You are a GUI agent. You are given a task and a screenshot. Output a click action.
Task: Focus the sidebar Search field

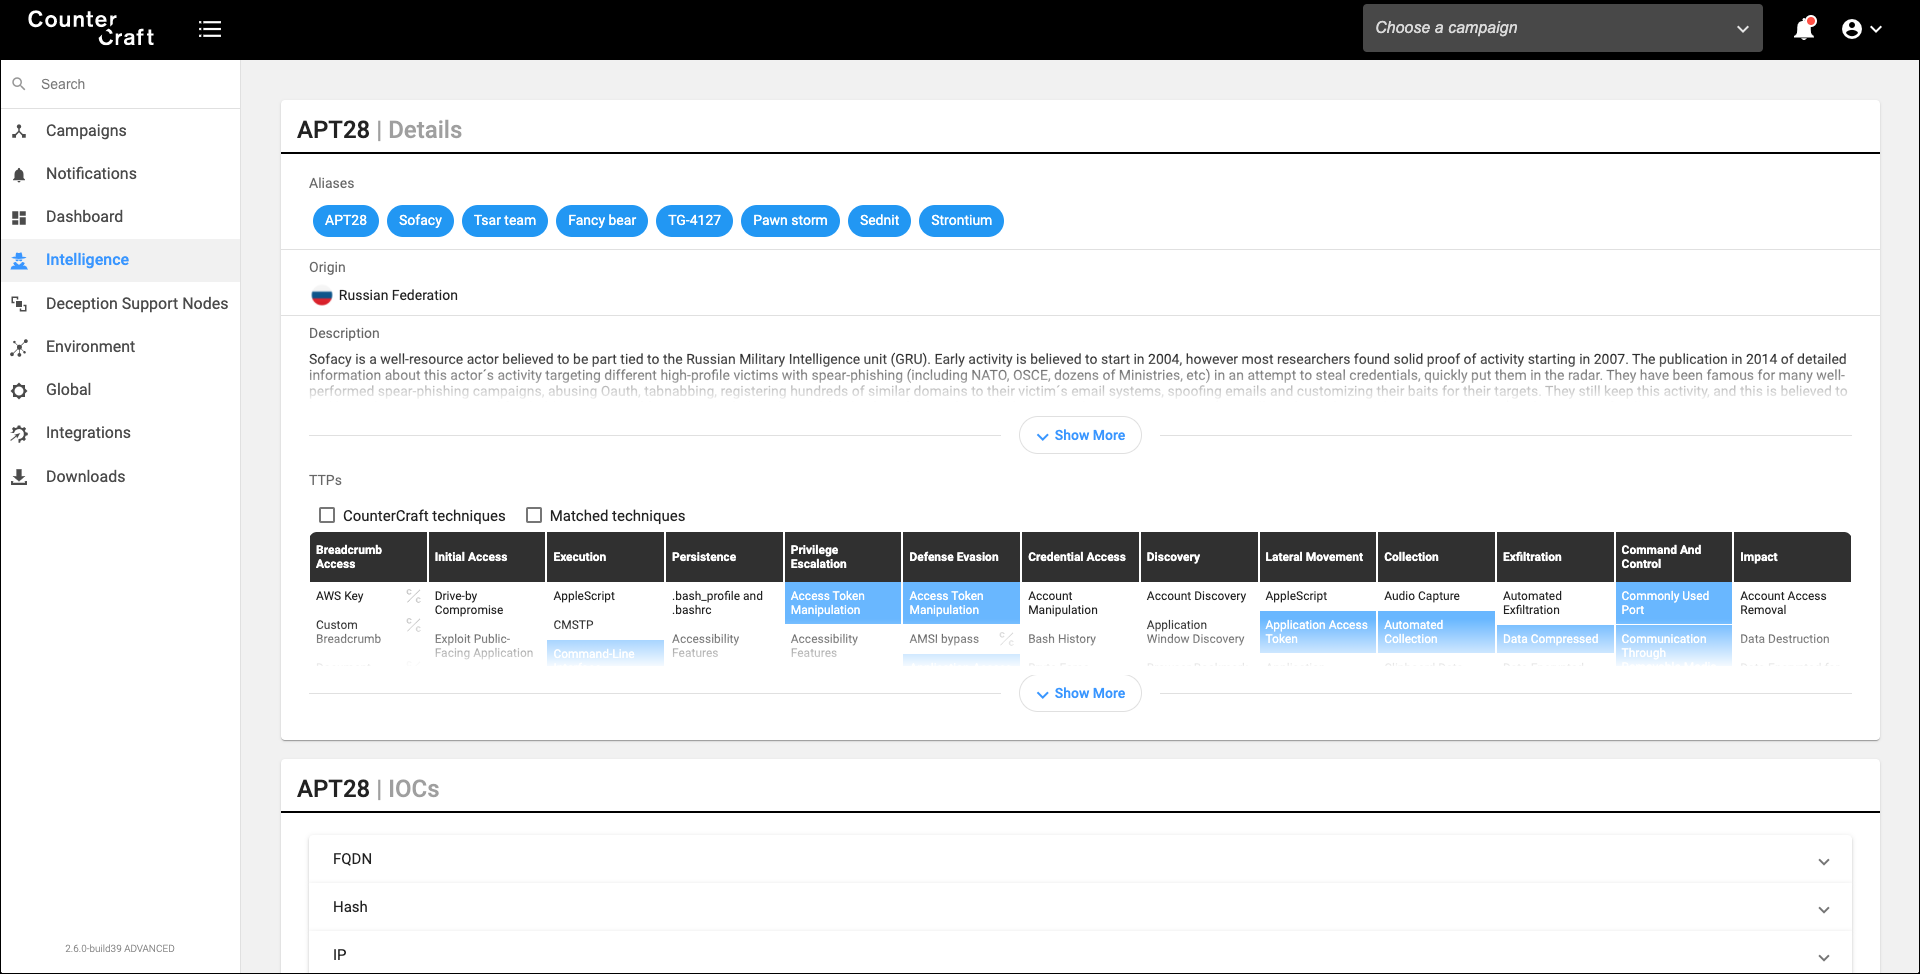click(x=120, y=84)
